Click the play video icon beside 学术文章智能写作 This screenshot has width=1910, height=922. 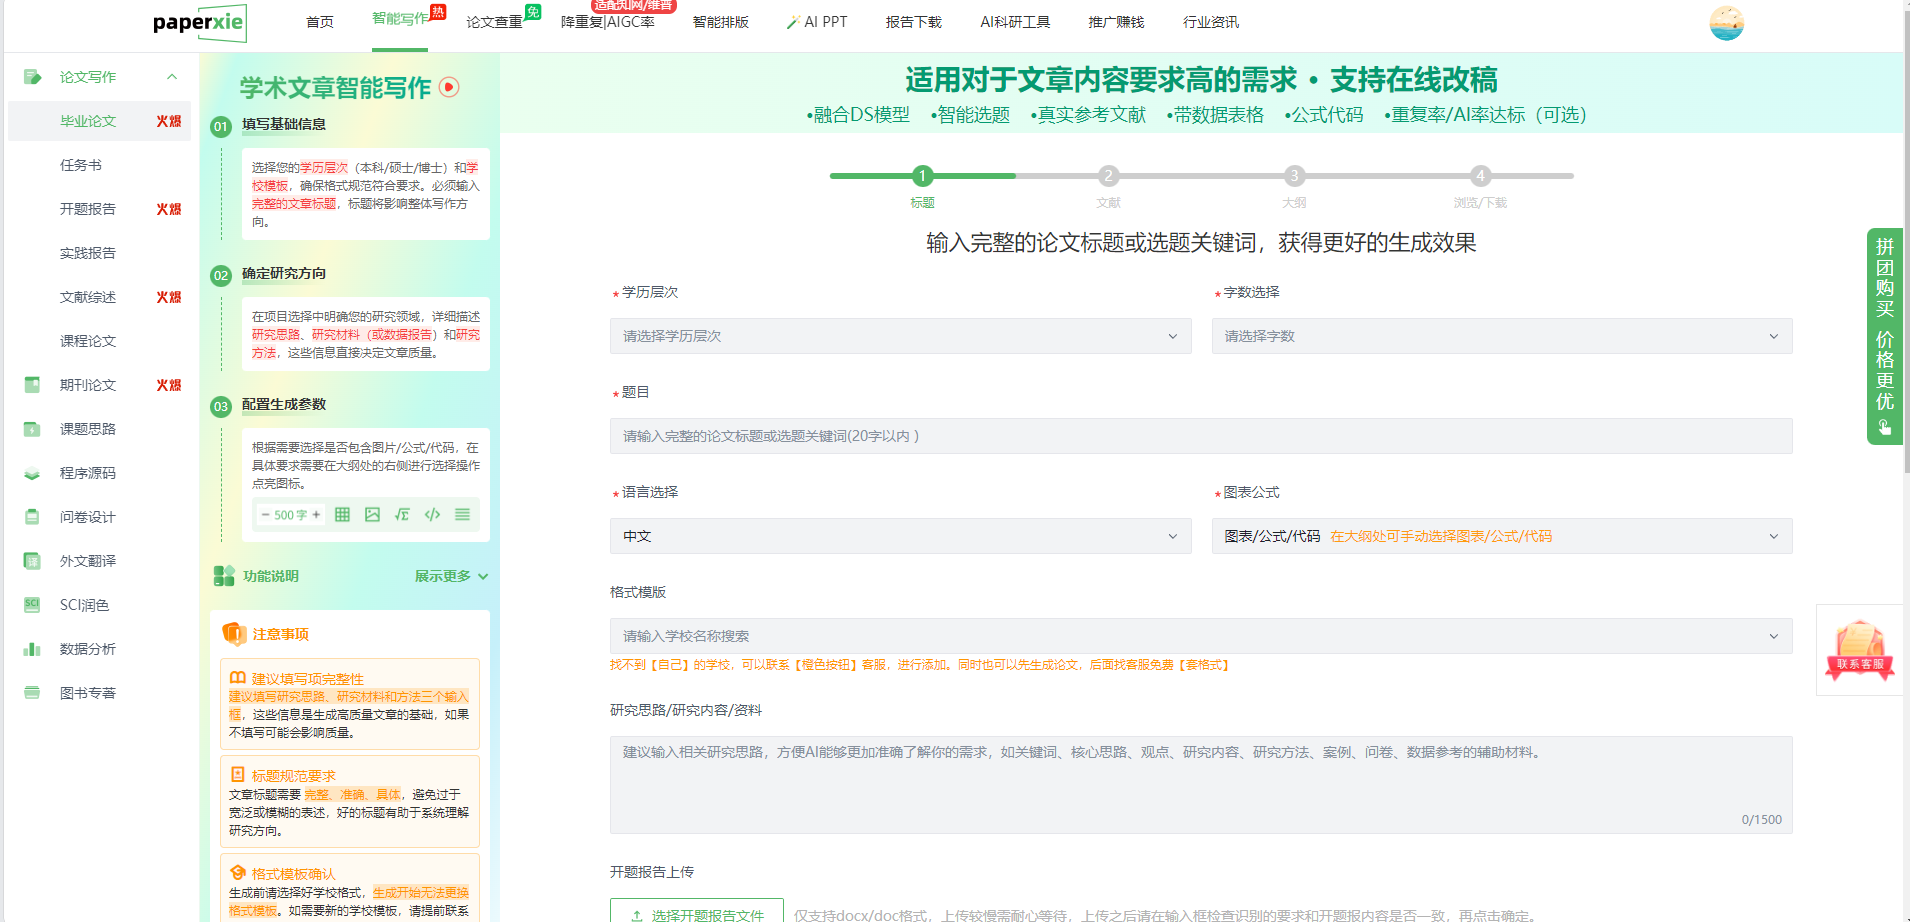[450, 87]
